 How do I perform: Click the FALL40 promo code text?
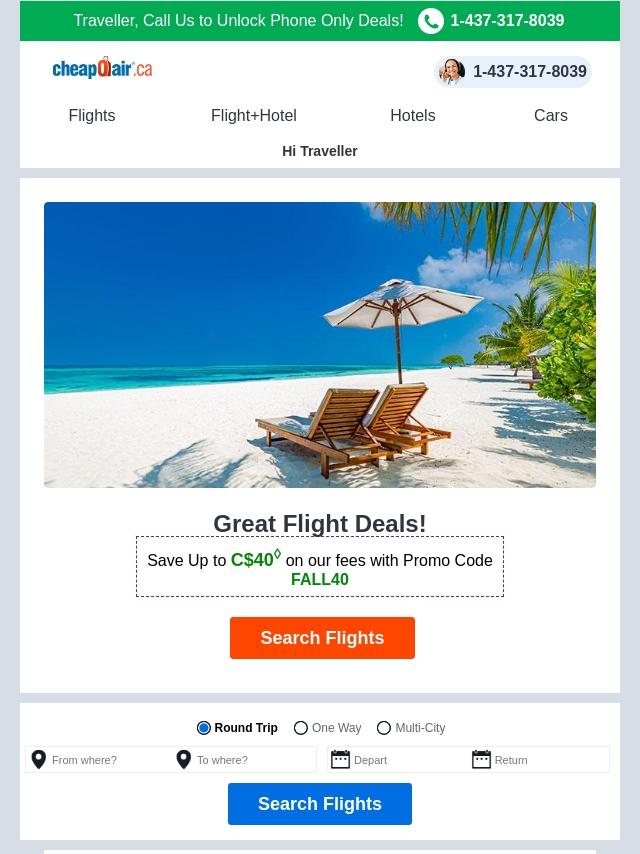point(320,580)
